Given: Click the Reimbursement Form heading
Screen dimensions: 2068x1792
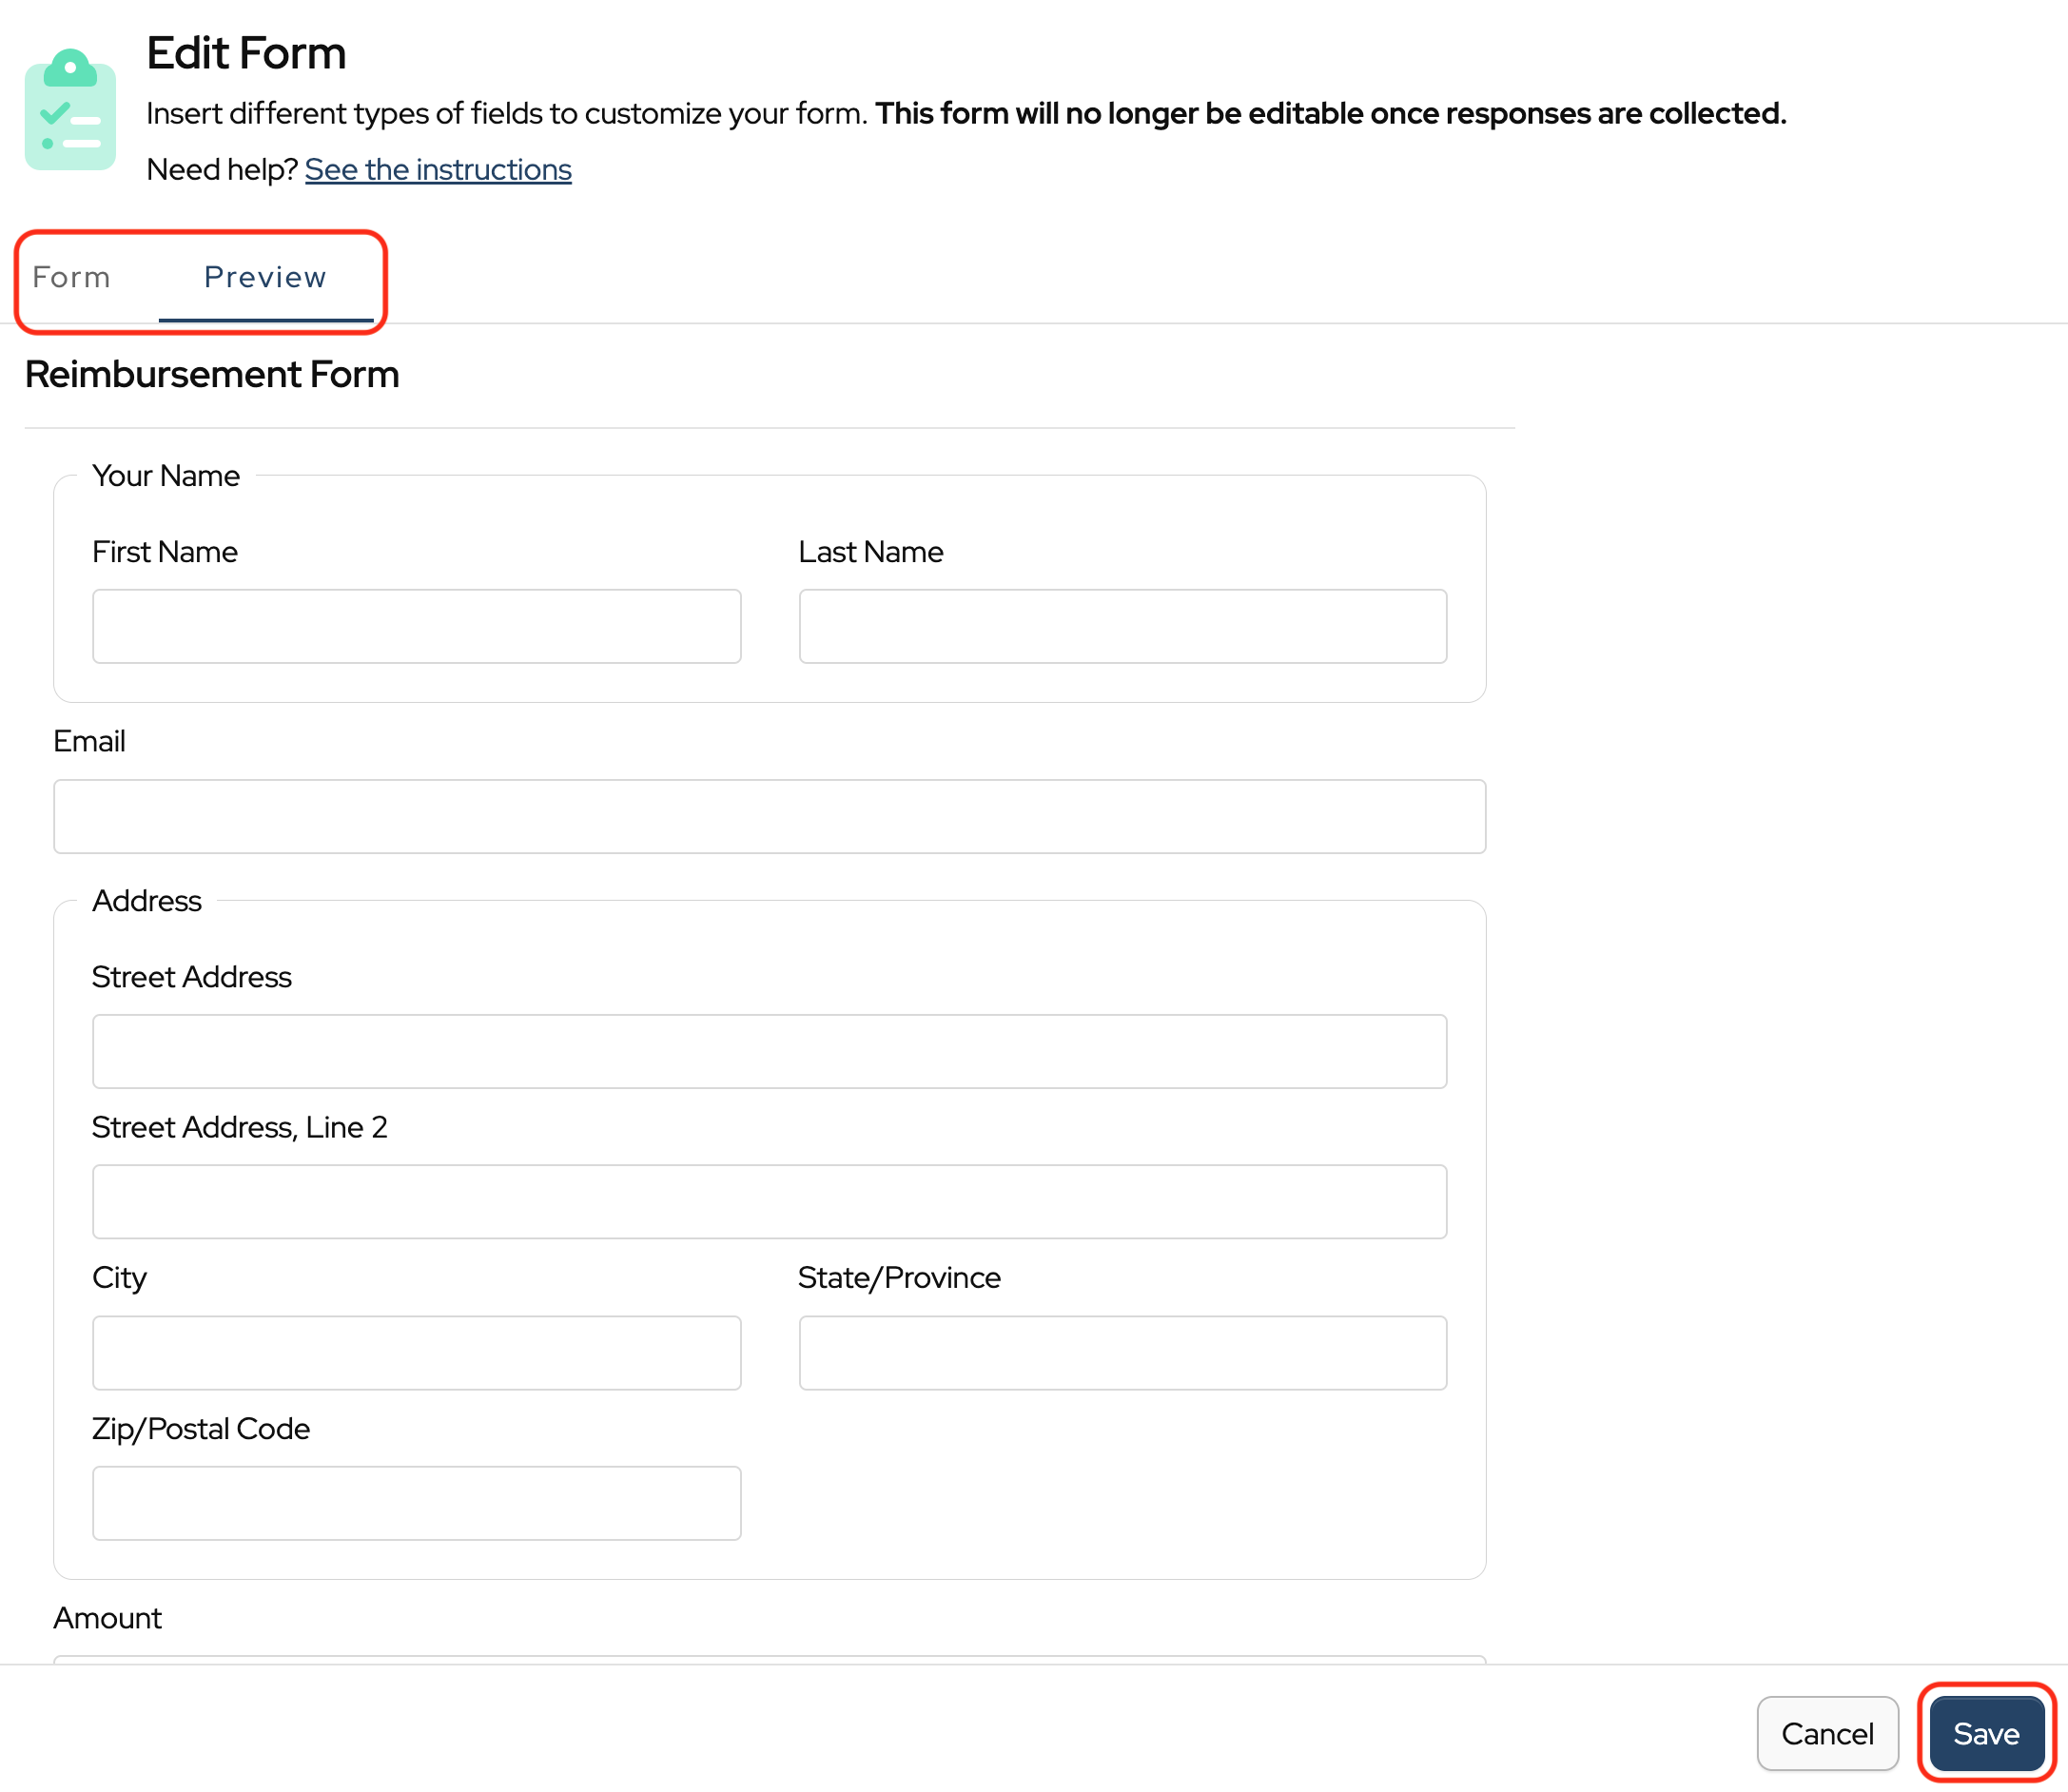Looking at the screenshot, I should [212, 375].
